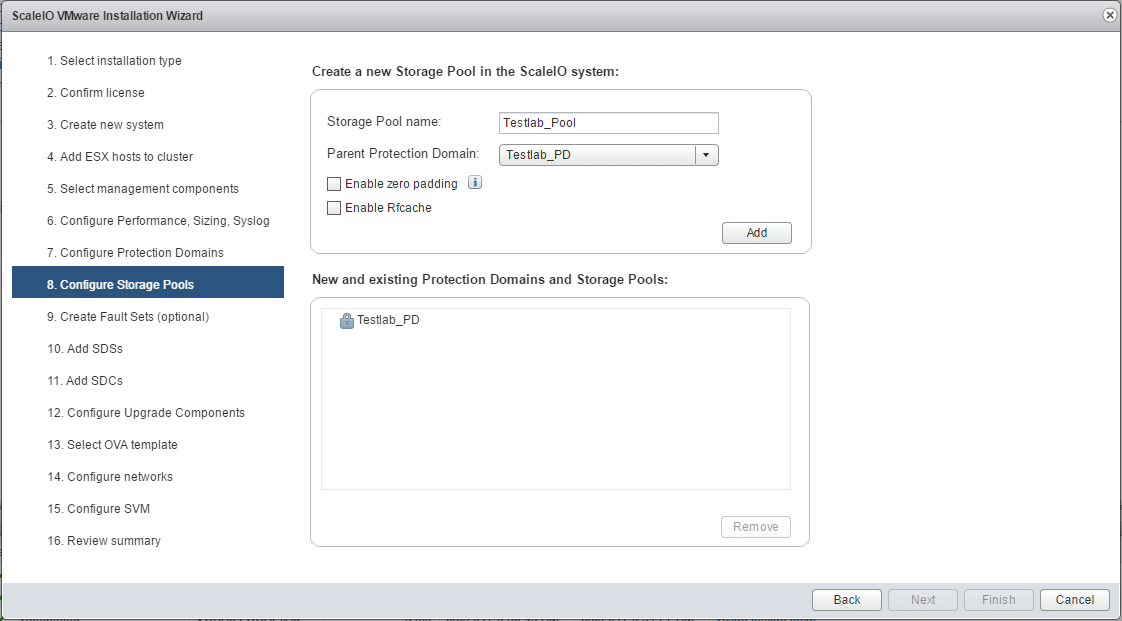Go to step 14 Configure networks

click(110, 477)
